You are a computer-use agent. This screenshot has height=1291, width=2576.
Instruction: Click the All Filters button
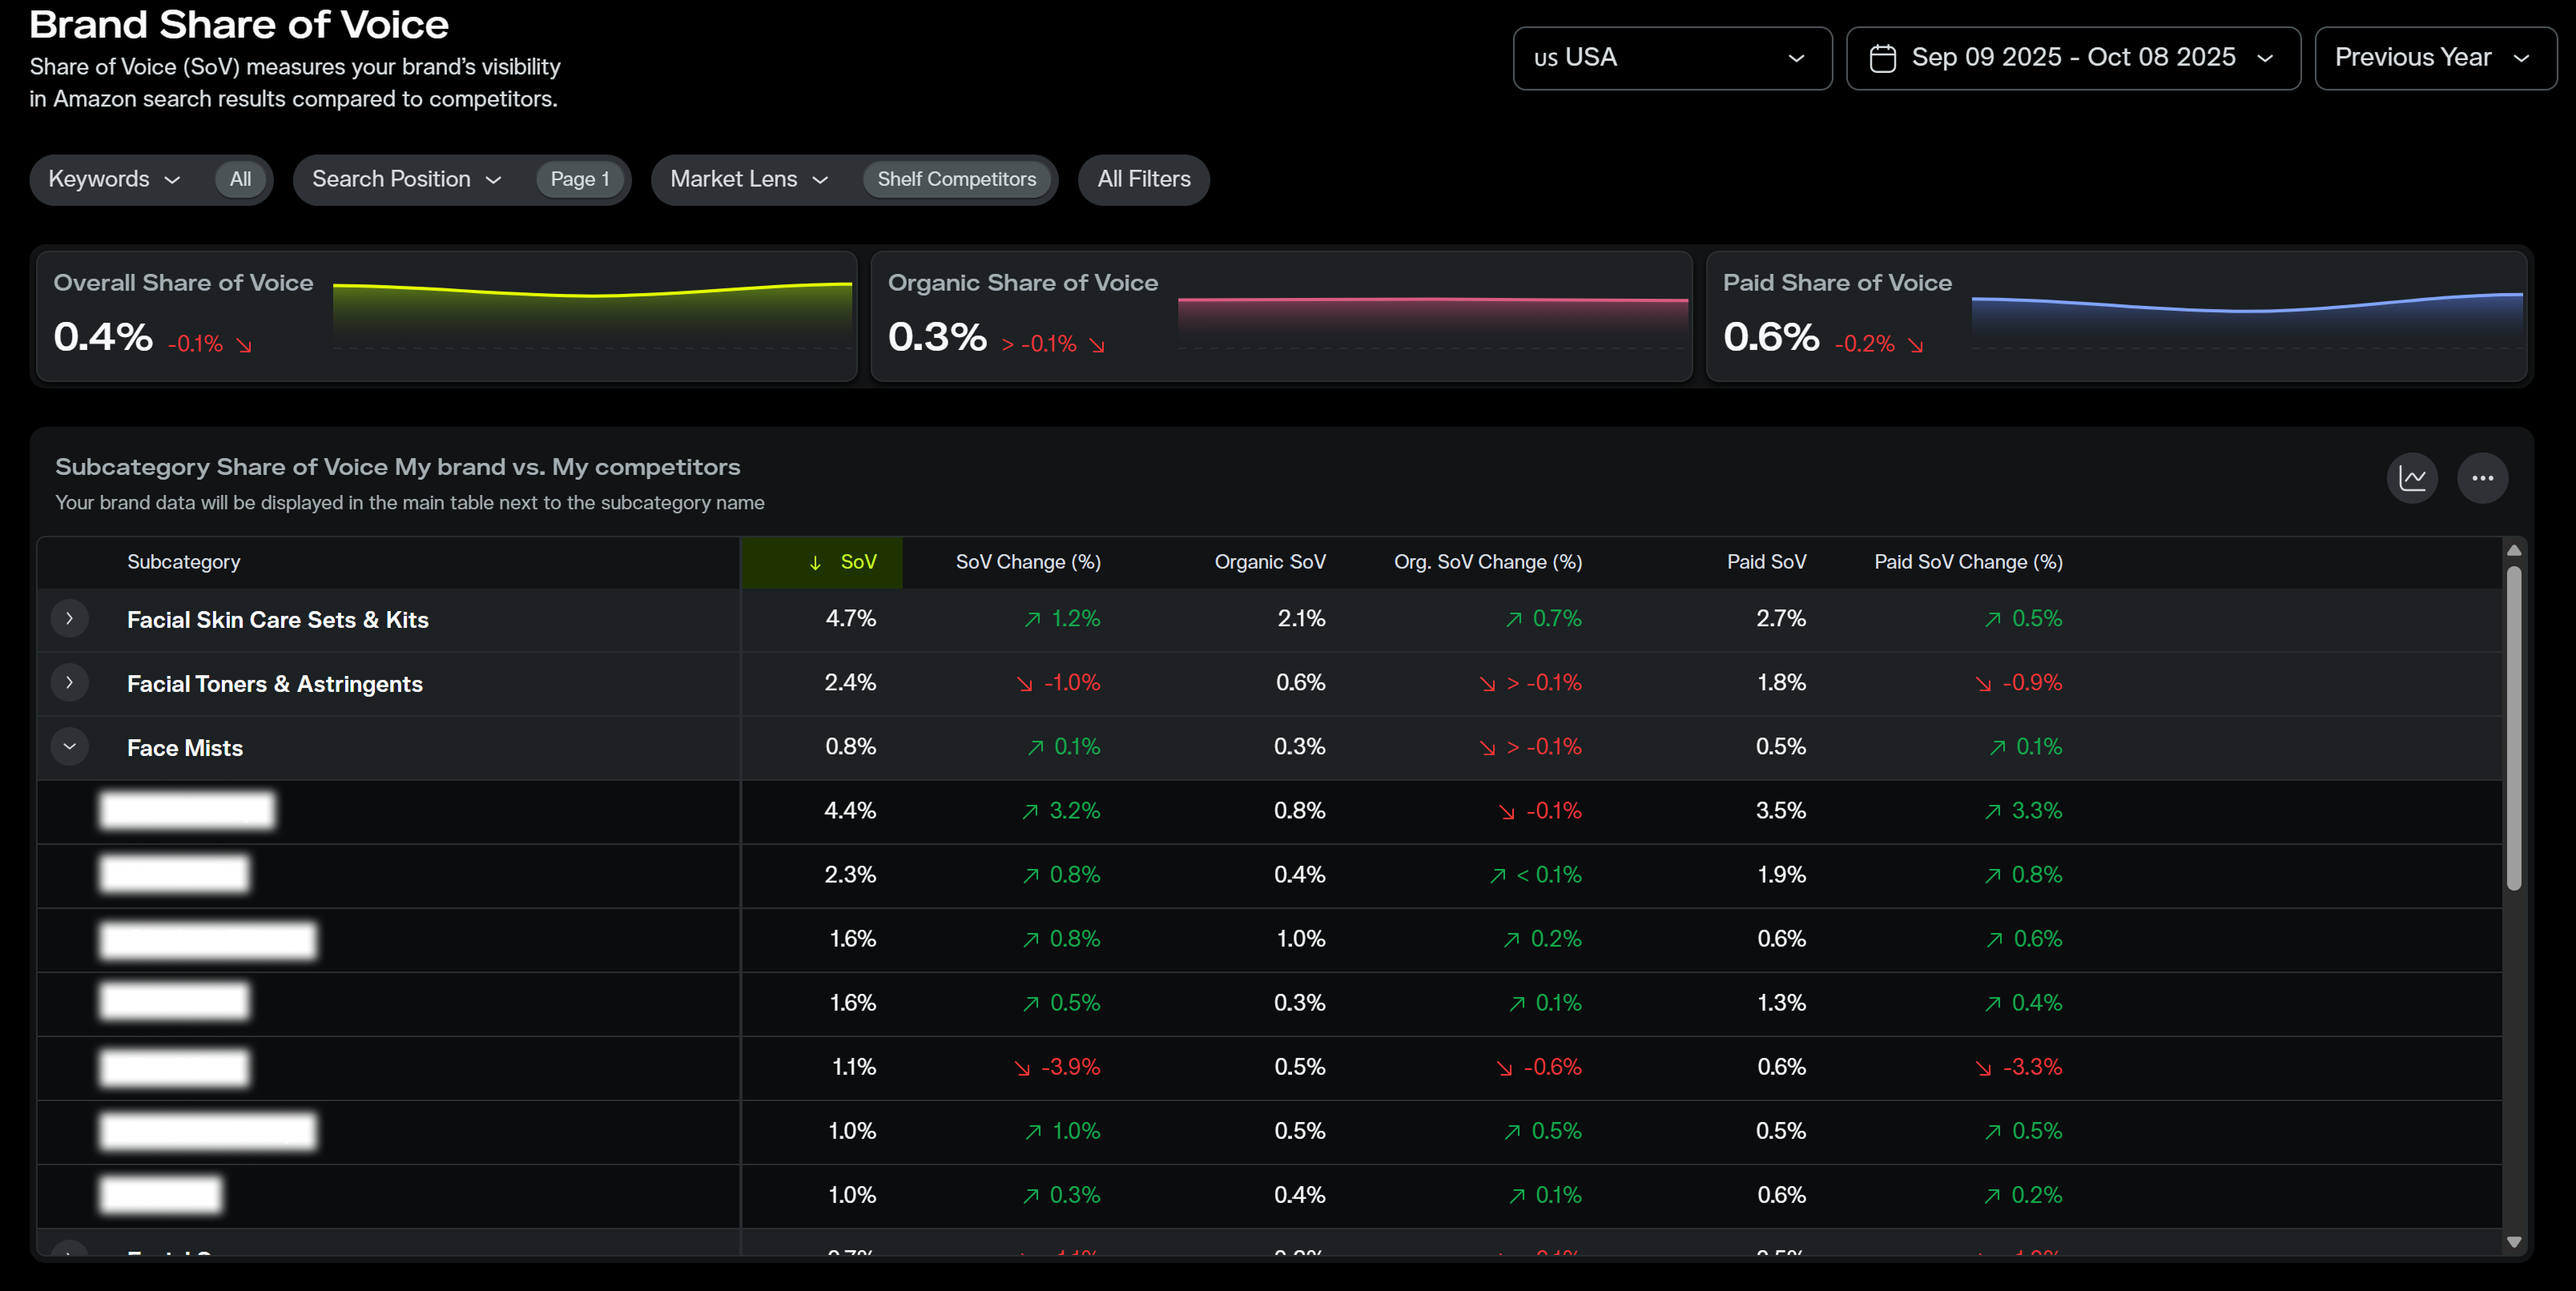pyautogui.click(x=1143, y=180)
